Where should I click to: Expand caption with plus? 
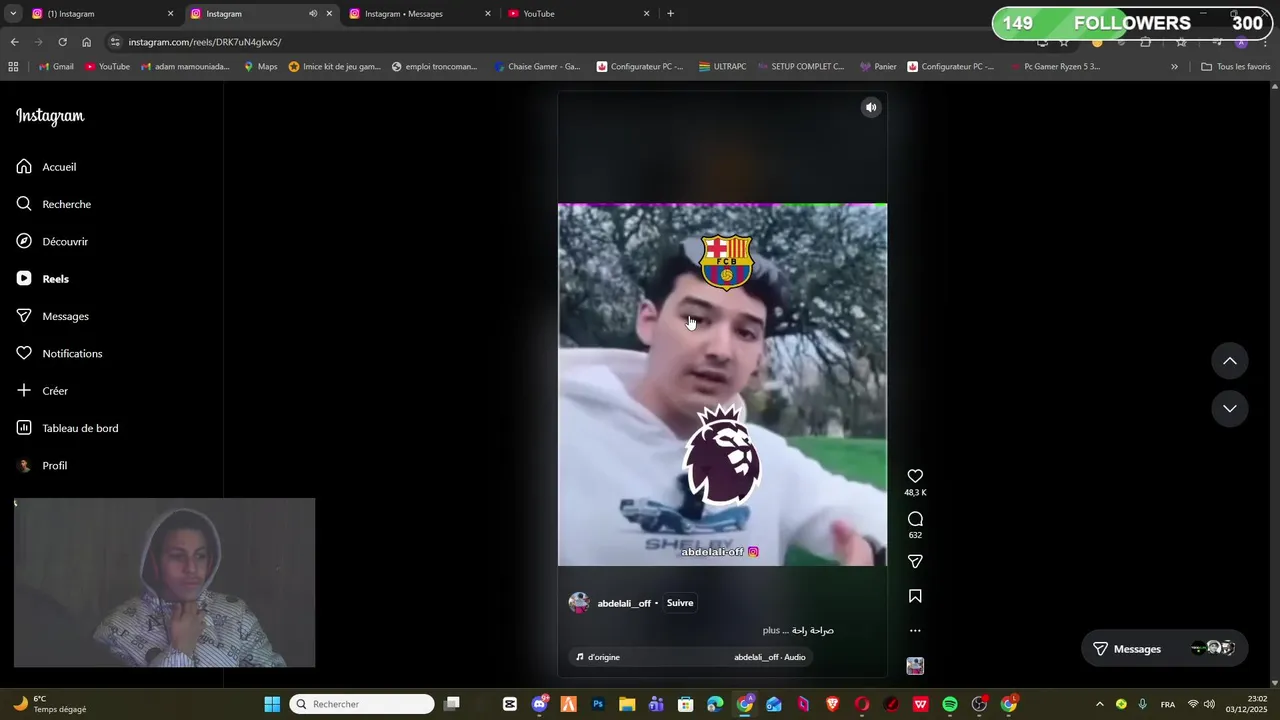[771, 631]
